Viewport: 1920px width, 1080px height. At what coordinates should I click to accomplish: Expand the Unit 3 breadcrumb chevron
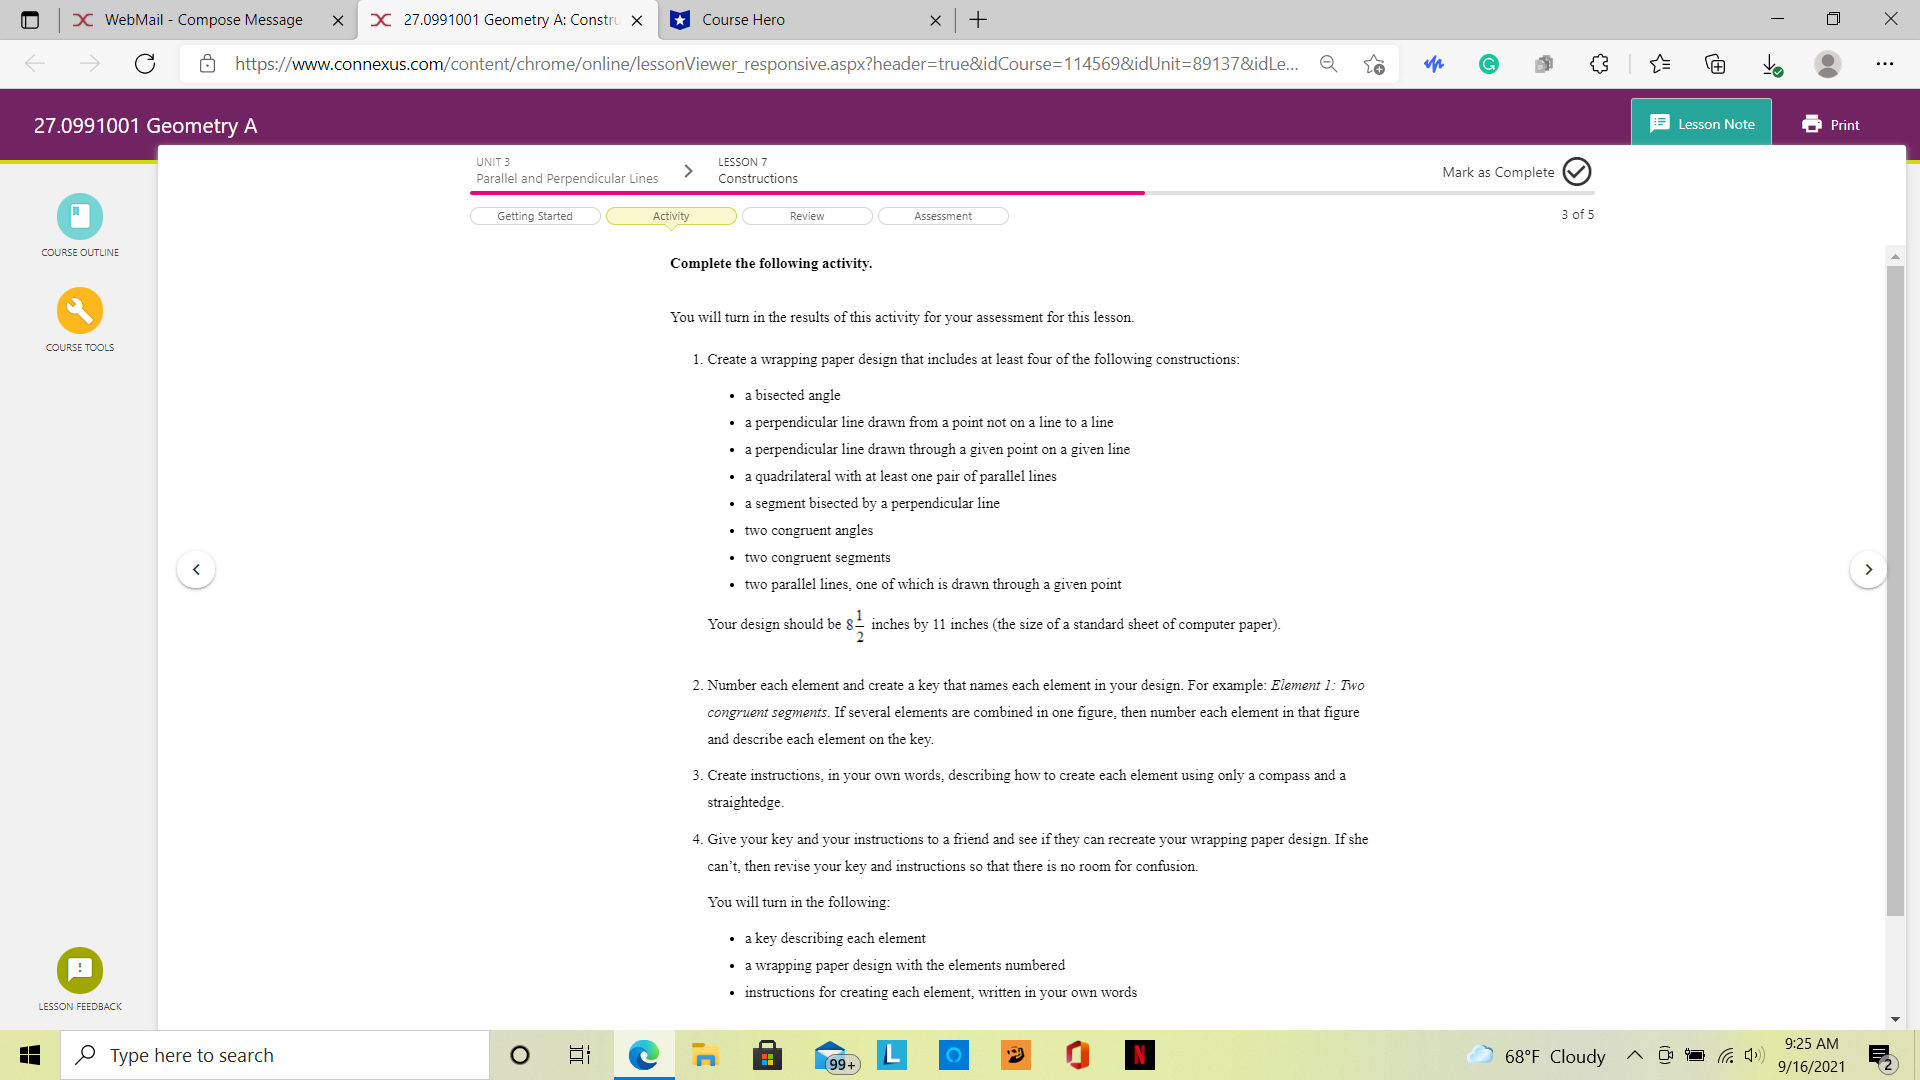(688, 170)
